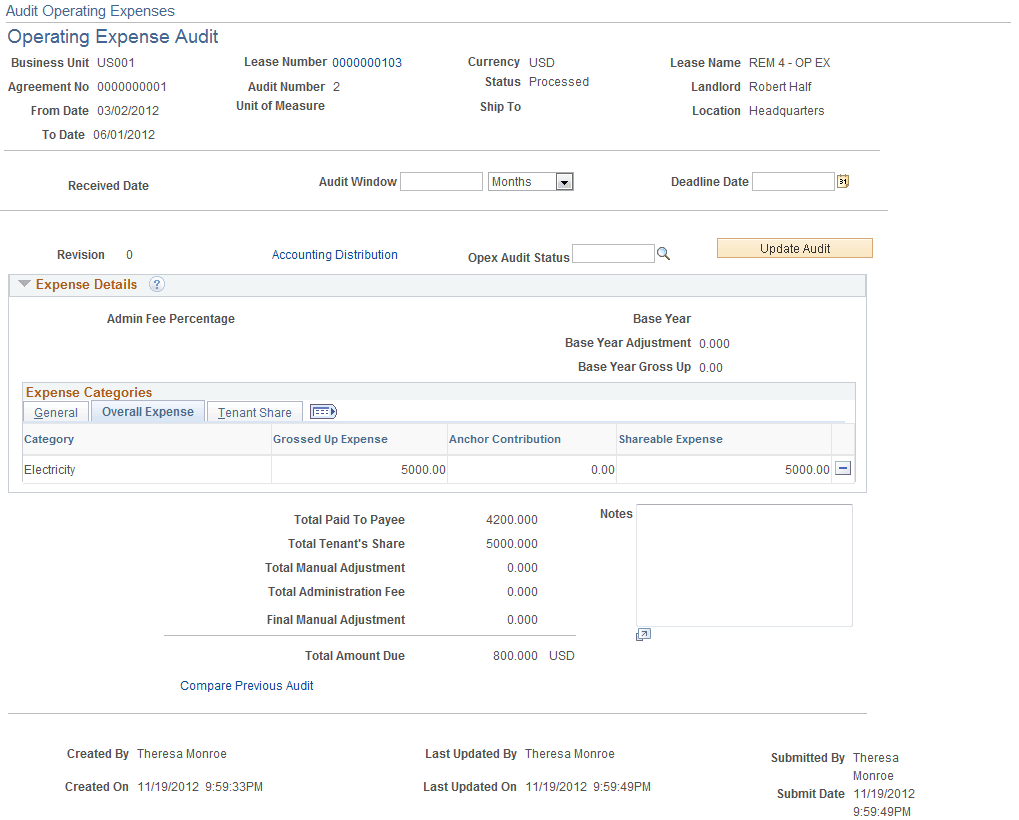Click the minus icon to delete the Electricity row
This screenshot has width=1019, height=820.
pyautogui.click(x=843, y=467)
